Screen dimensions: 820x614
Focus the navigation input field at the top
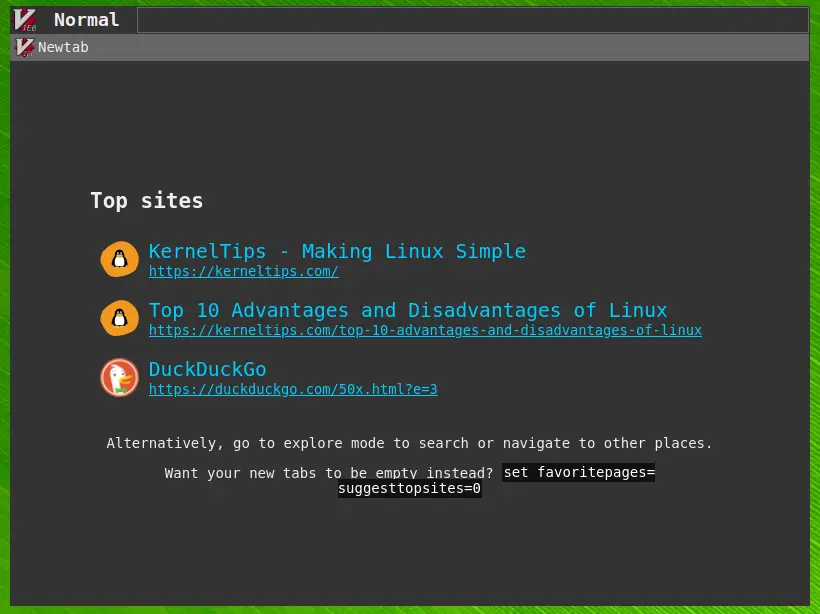coord(473,20)
